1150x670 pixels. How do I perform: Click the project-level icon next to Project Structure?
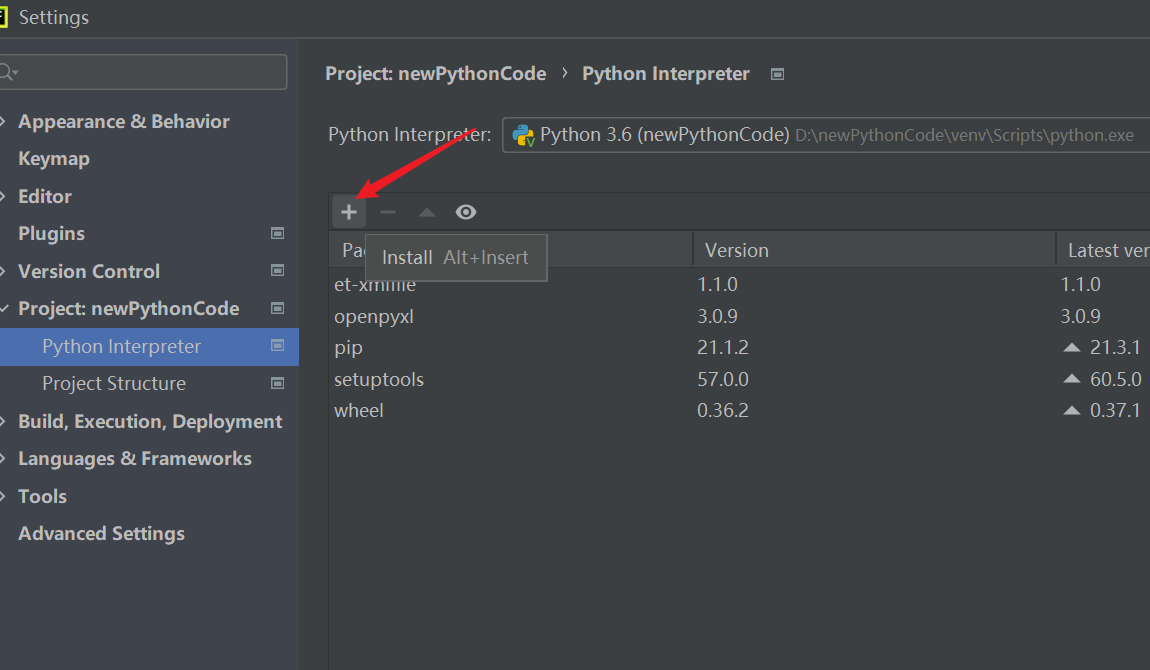click(x=278, y=384)
